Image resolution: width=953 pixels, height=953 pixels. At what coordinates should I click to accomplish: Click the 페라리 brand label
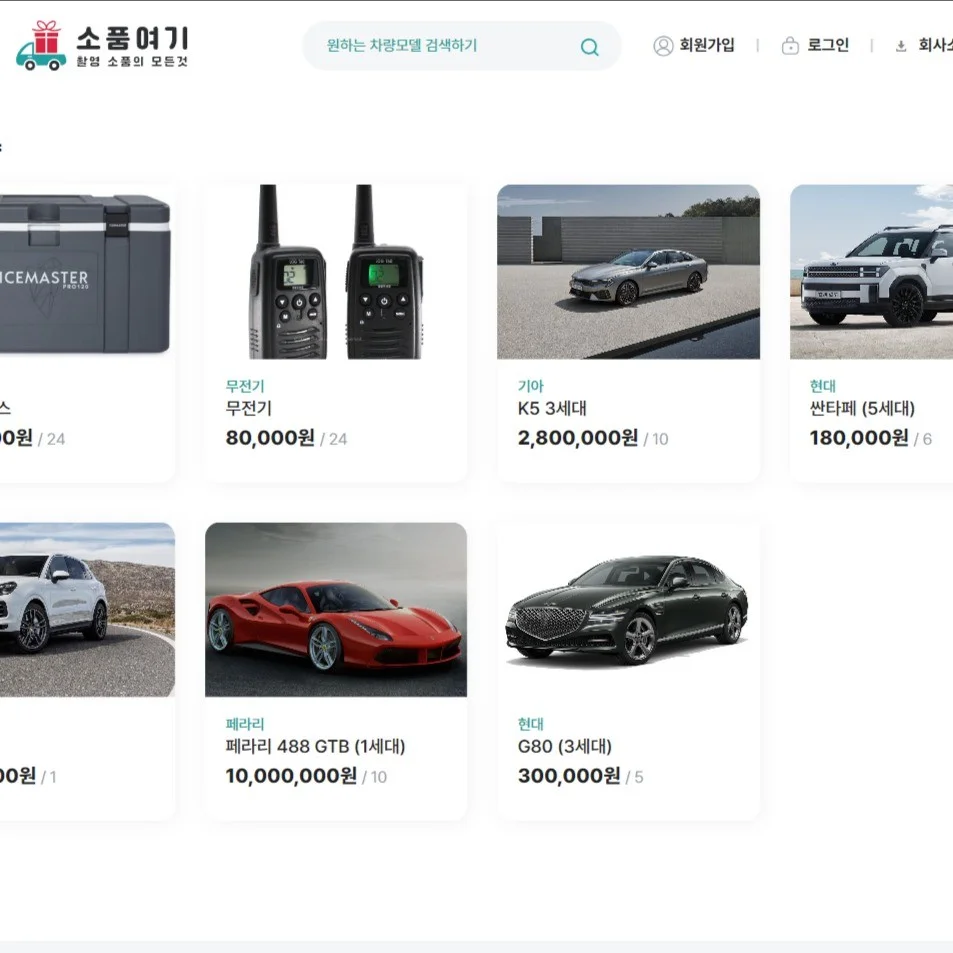click(245, 724)
